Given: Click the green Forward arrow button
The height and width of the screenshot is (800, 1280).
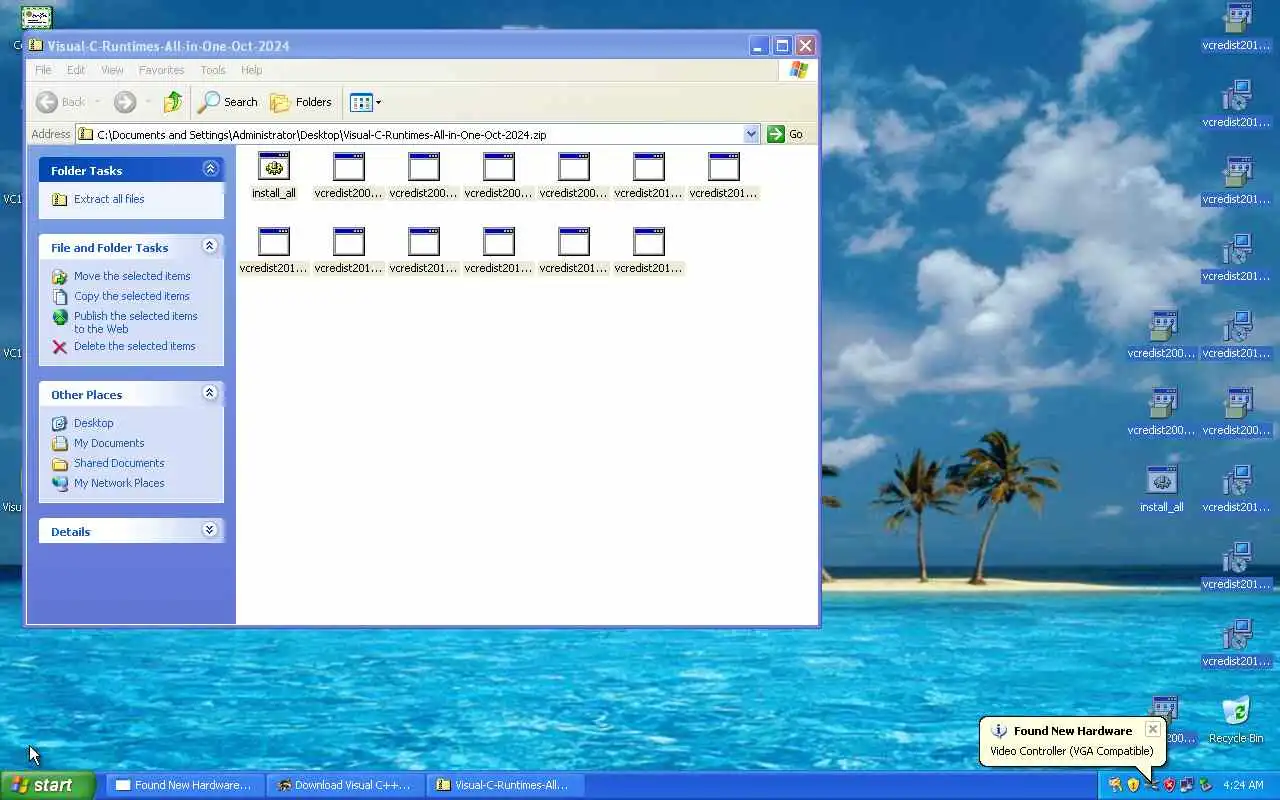Looking at the screenshot, I should 125,102.
